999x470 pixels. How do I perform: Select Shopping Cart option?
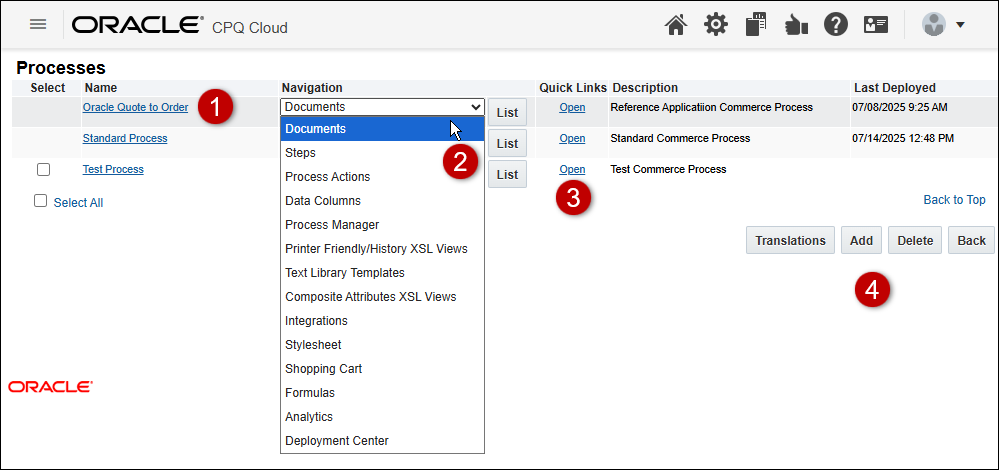(x=382, y=369)
